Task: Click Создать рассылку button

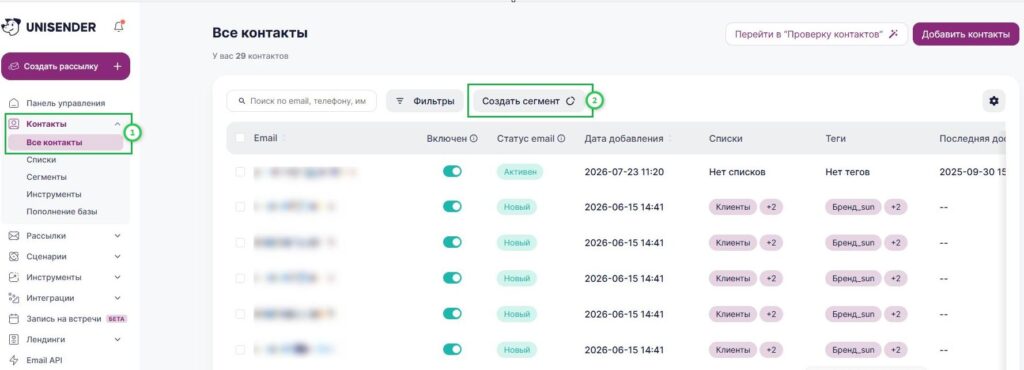Action: 65,67
